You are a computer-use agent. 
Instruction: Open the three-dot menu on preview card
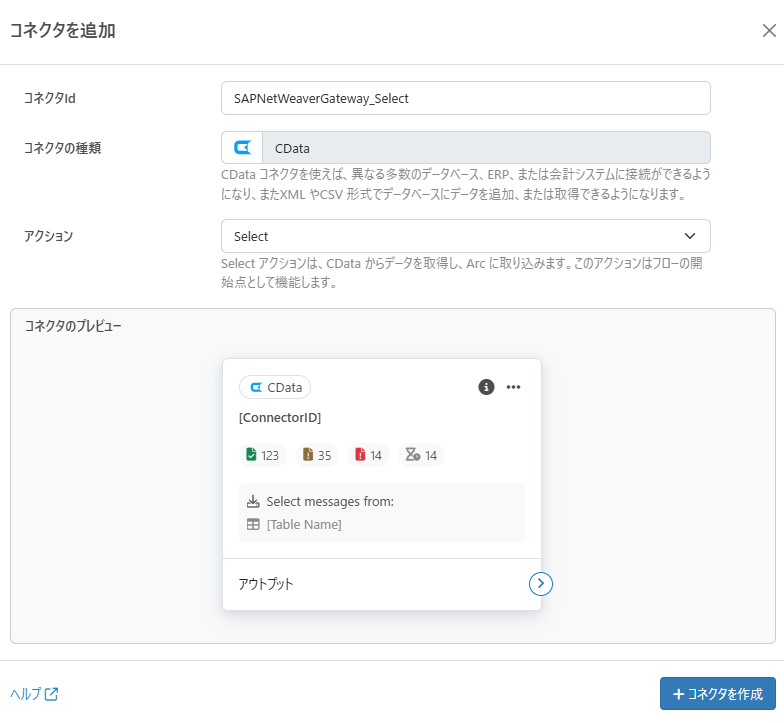[x=513, y=387]
